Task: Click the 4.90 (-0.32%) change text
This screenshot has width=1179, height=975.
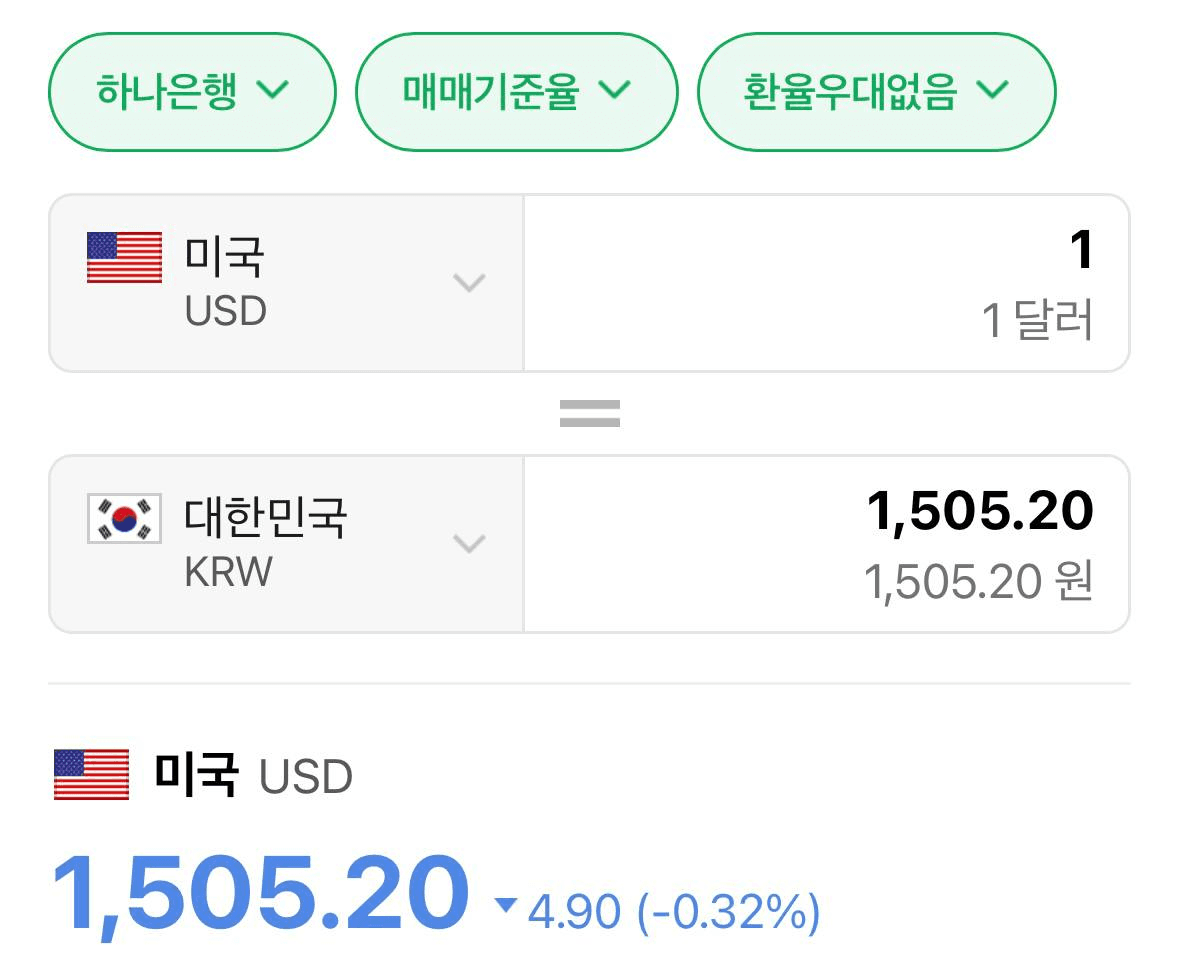Action: (x=674, y=912)
